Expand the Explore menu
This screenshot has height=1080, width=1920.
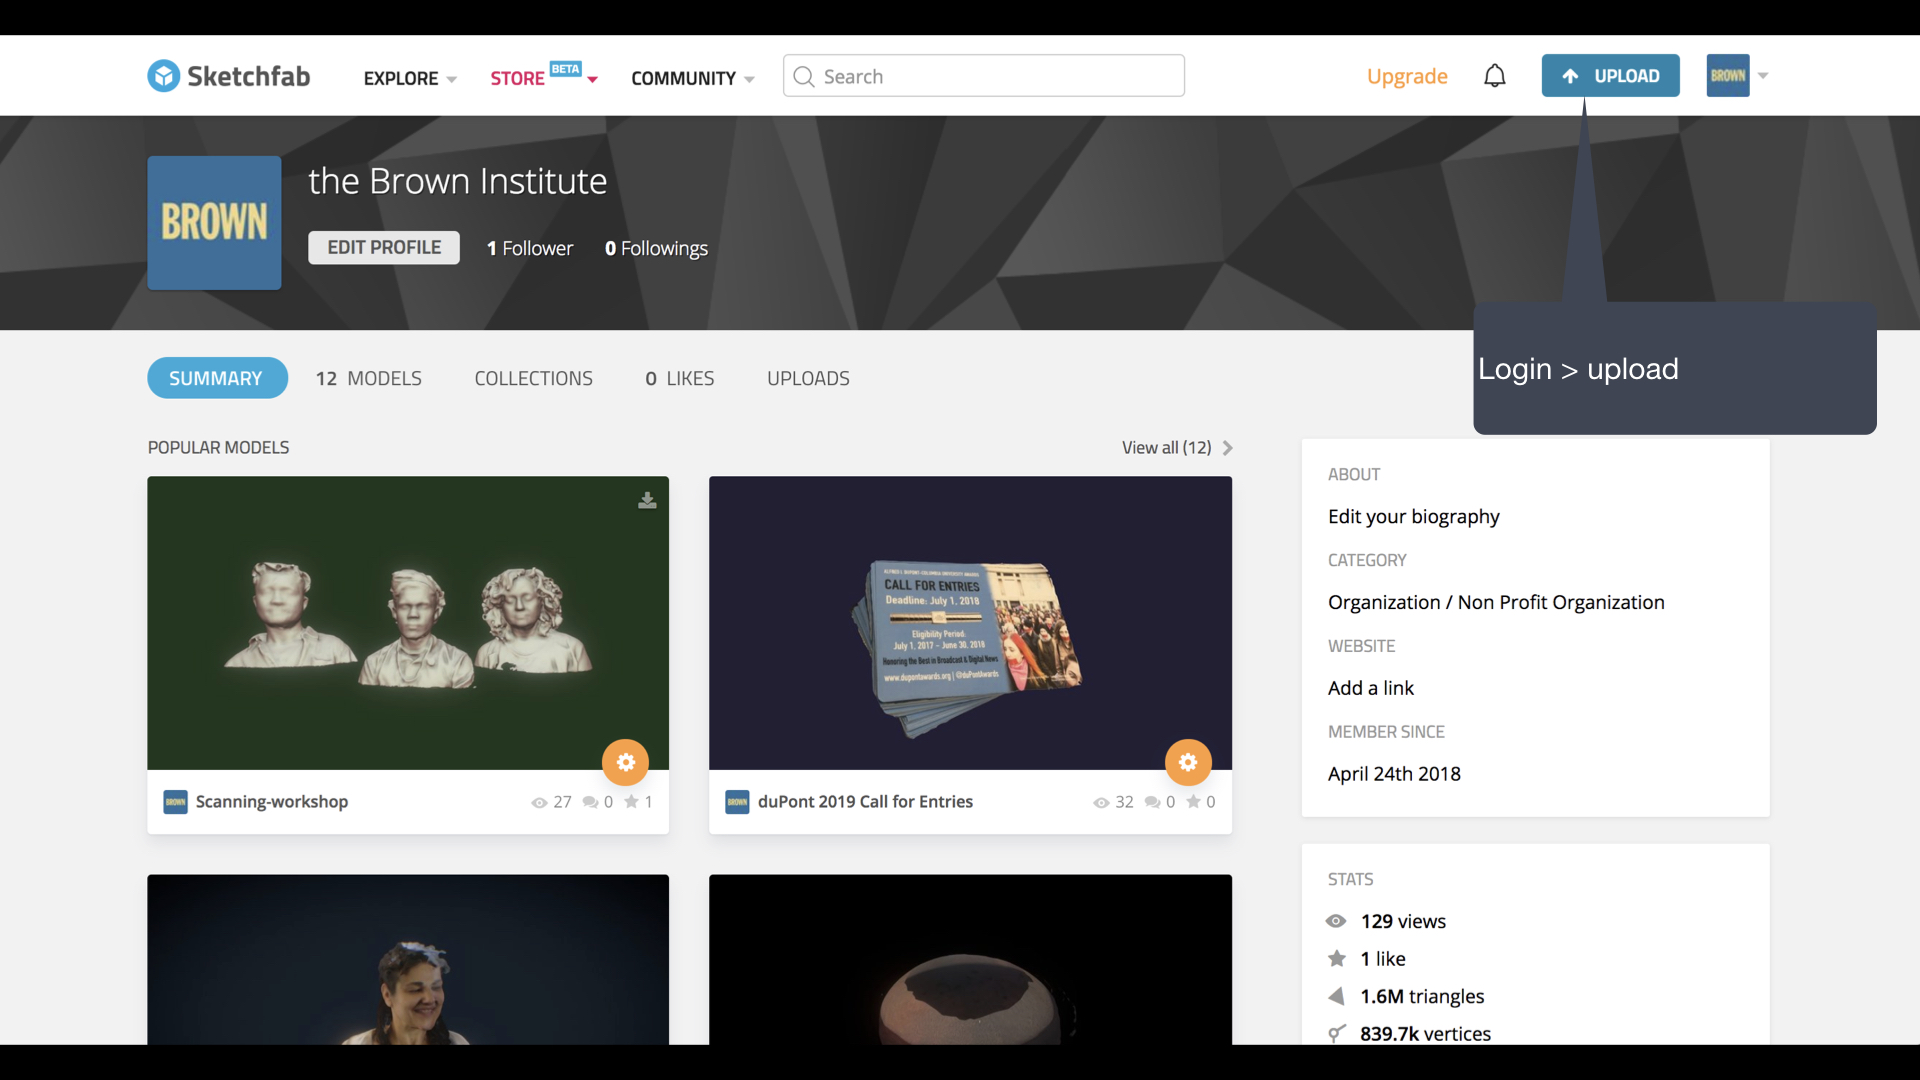coord(410,78)
